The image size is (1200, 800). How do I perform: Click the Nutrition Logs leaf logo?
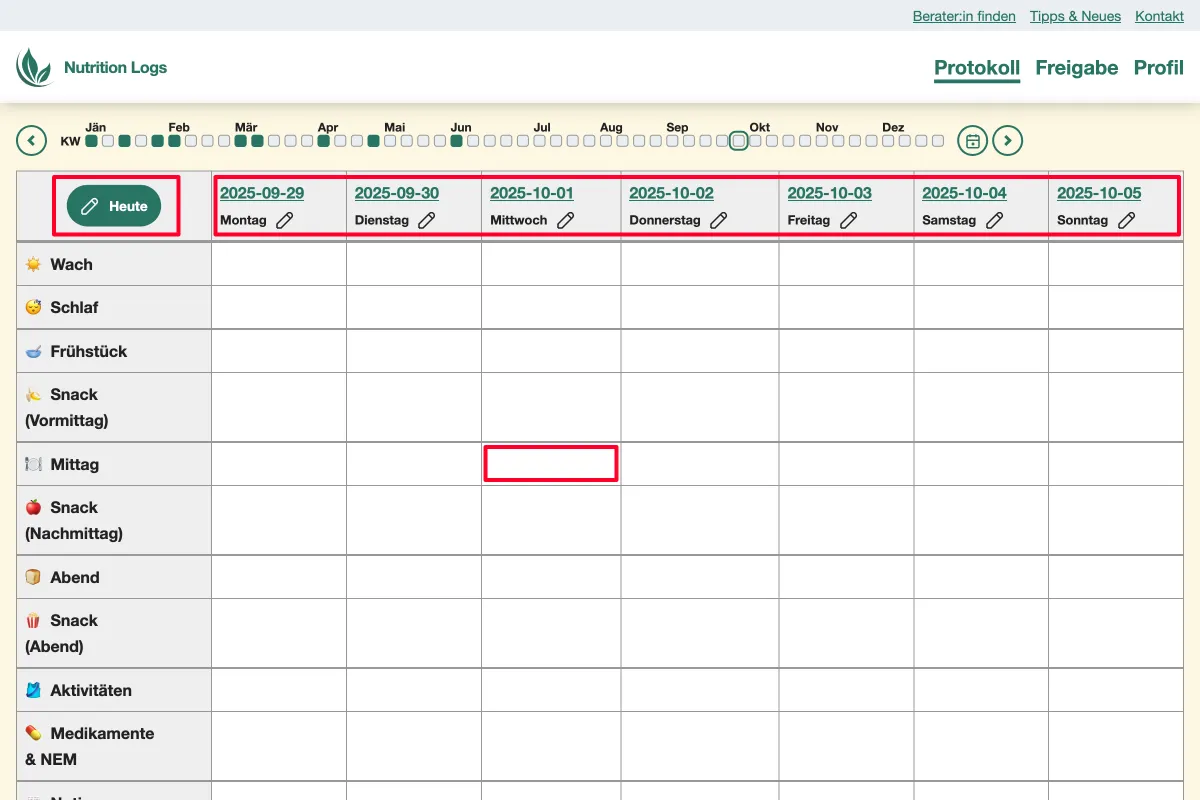coord(34,67)
